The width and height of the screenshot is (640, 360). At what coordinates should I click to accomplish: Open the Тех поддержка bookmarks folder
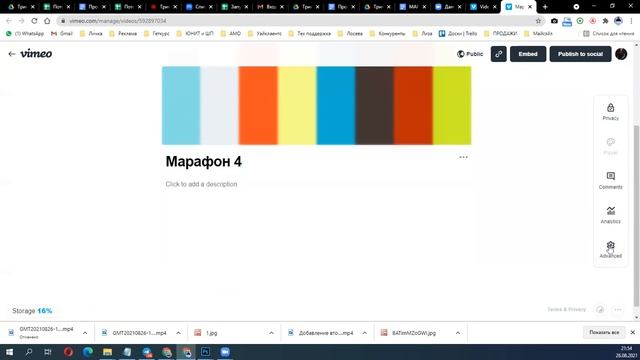[310, 33]
